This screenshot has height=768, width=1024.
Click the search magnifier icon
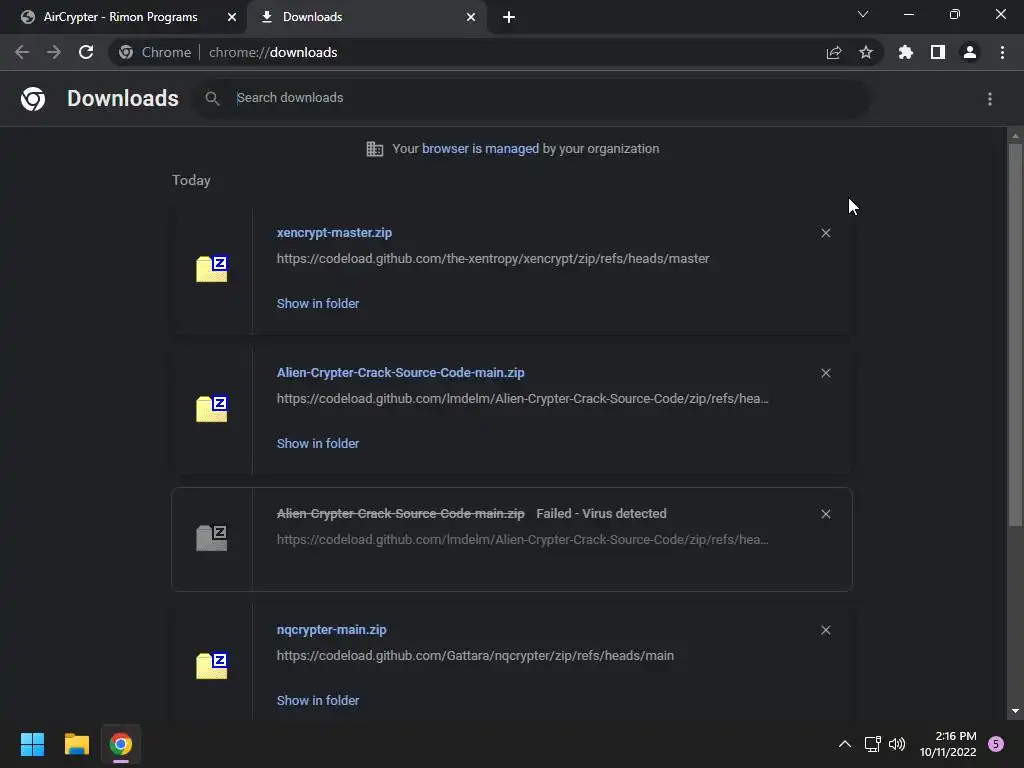212,99
